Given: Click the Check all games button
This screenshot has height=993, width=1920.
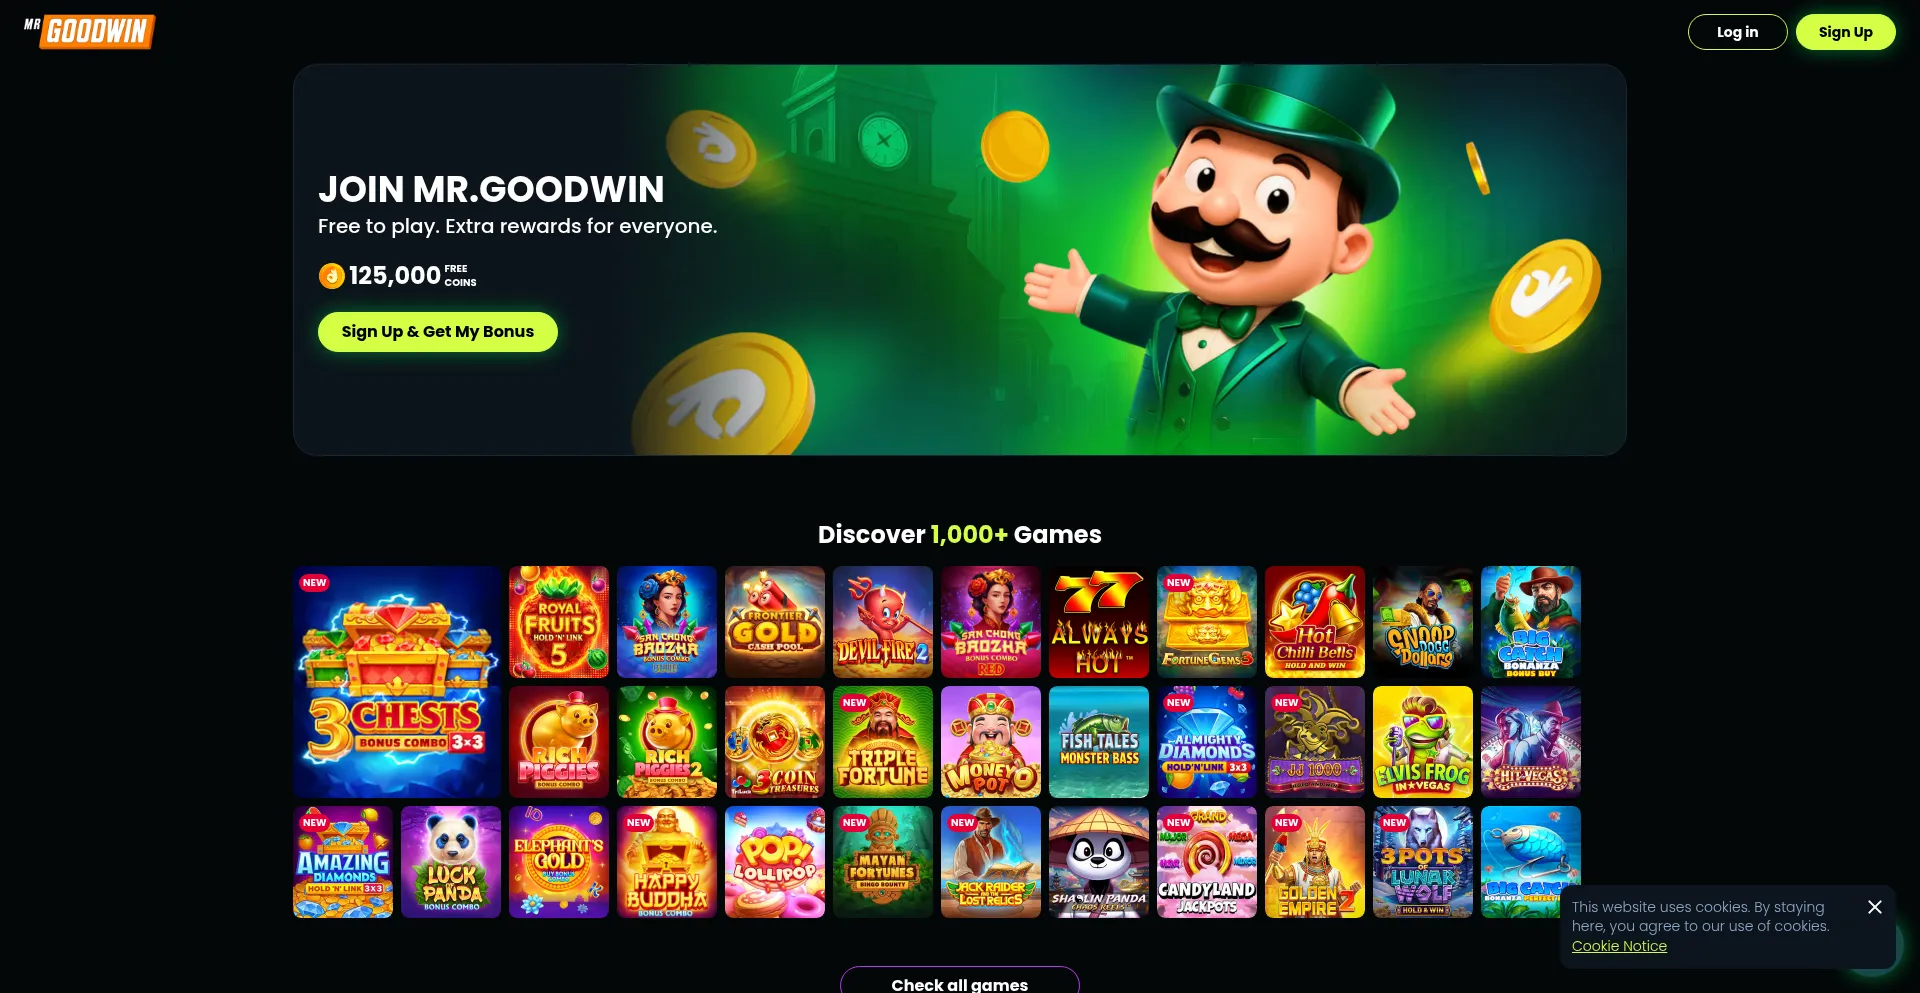Looking at the screenshot, I should (960, 980).
